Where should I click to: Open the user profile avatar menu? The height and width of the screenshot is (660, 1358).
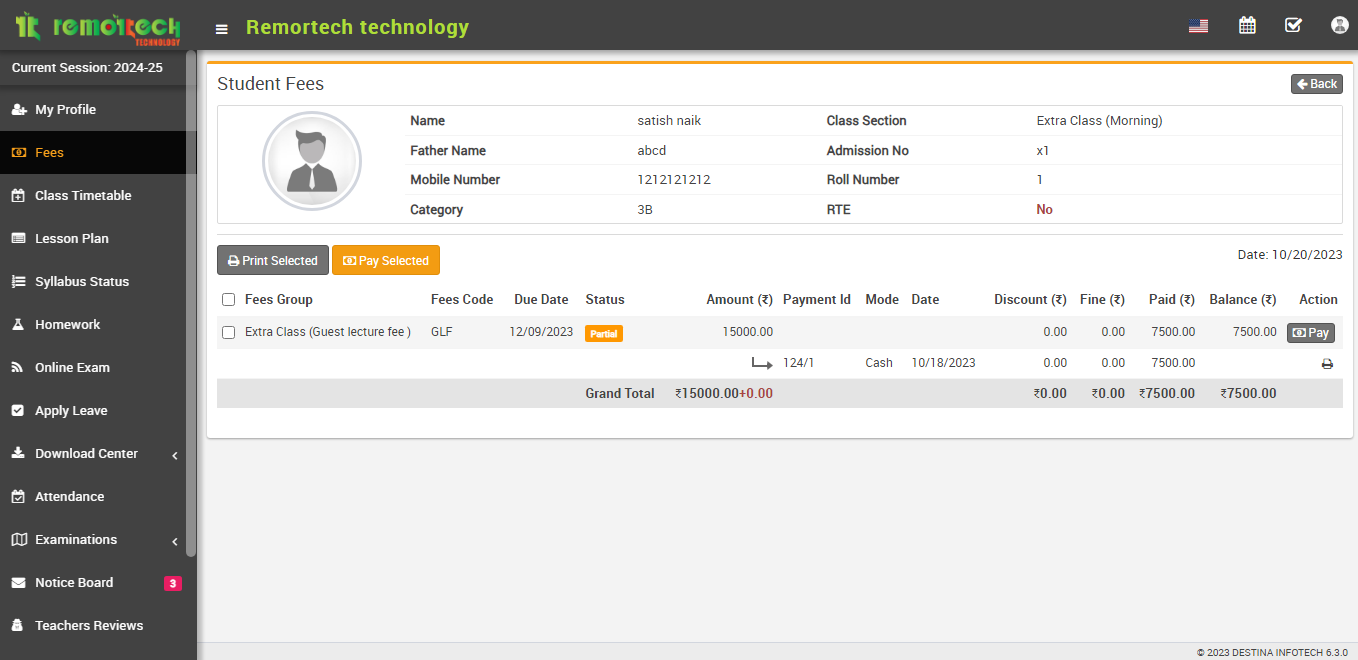point(1339,25)
